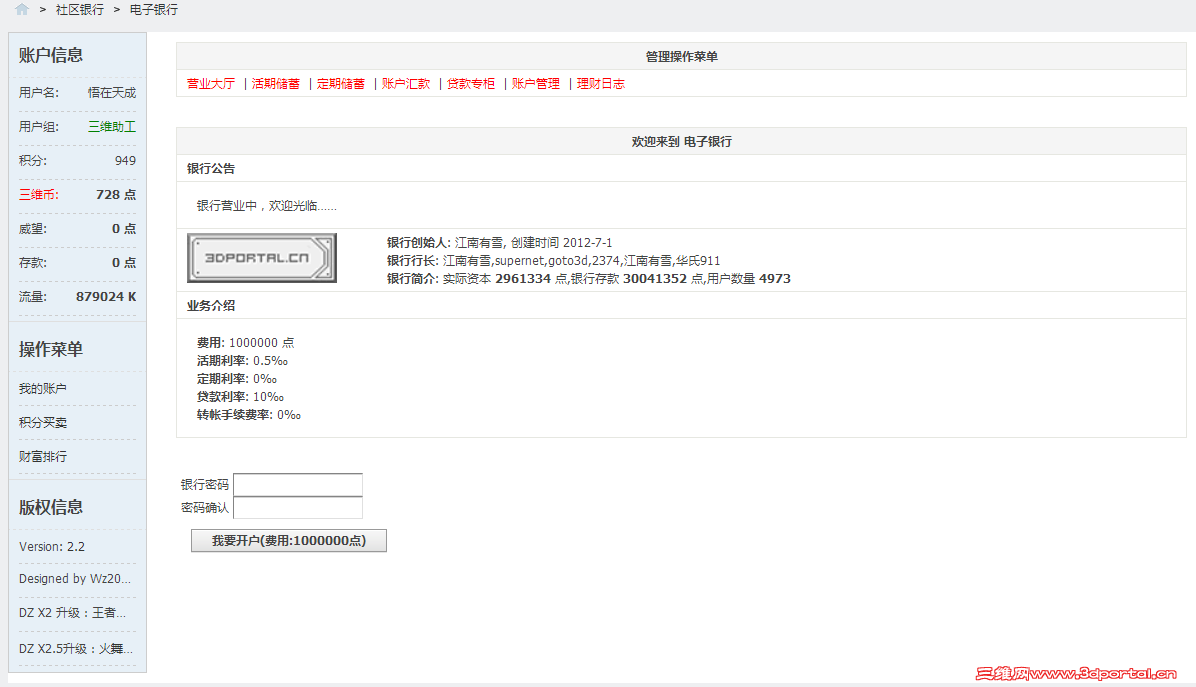Click the 业务介绍 section heading
The width and height of the screenshot is (1196, 687).
(211, 306)
